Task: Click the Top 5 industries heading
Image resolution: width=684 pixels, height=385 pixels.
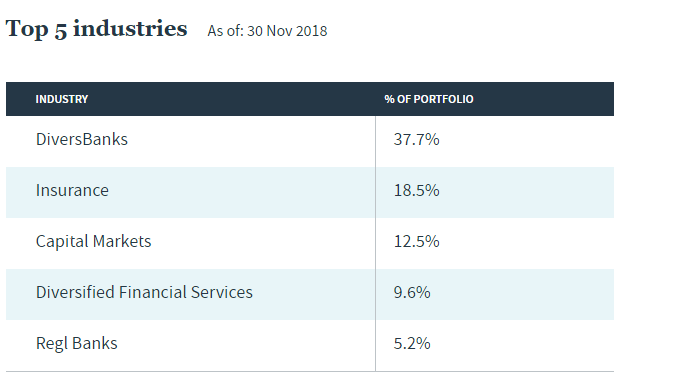Action: (96, 29)
